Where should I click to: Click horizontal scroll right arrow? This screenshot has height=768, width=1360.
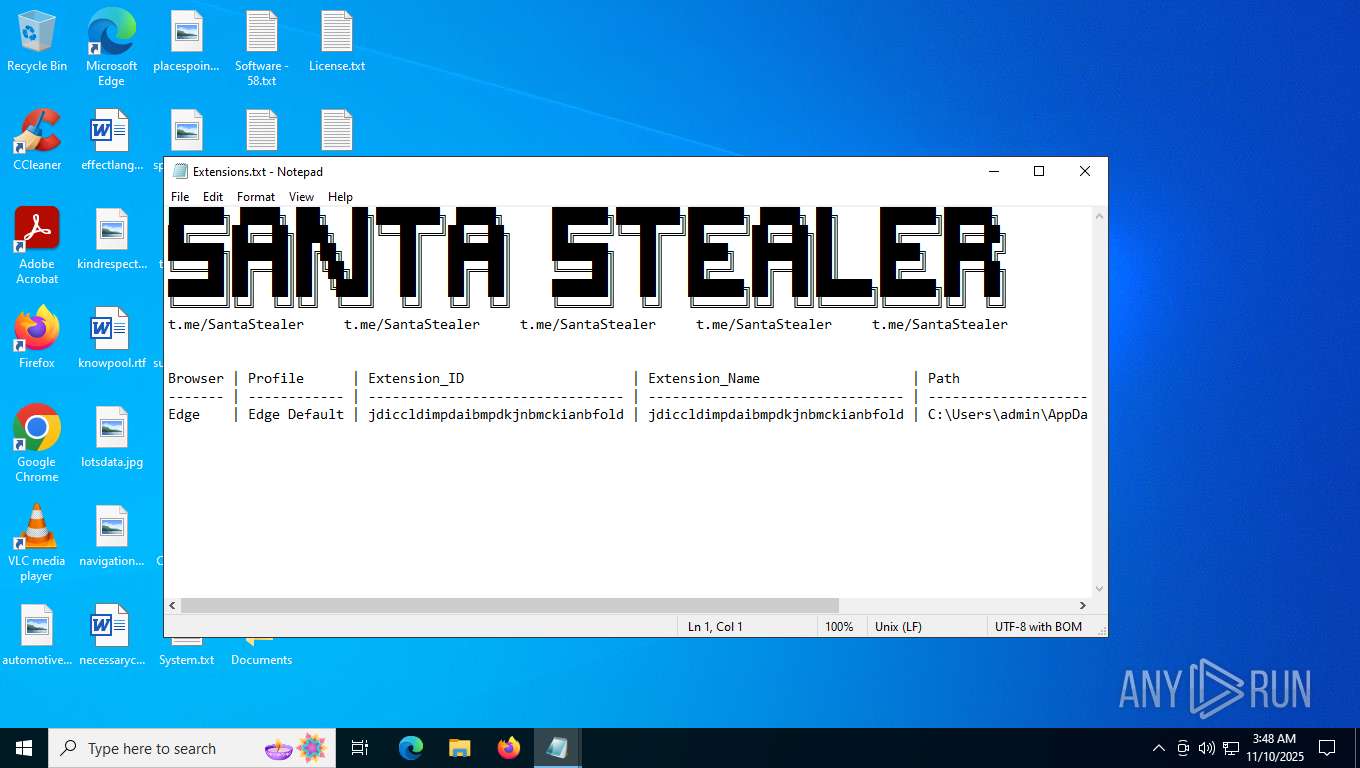tap(1082, 606)
